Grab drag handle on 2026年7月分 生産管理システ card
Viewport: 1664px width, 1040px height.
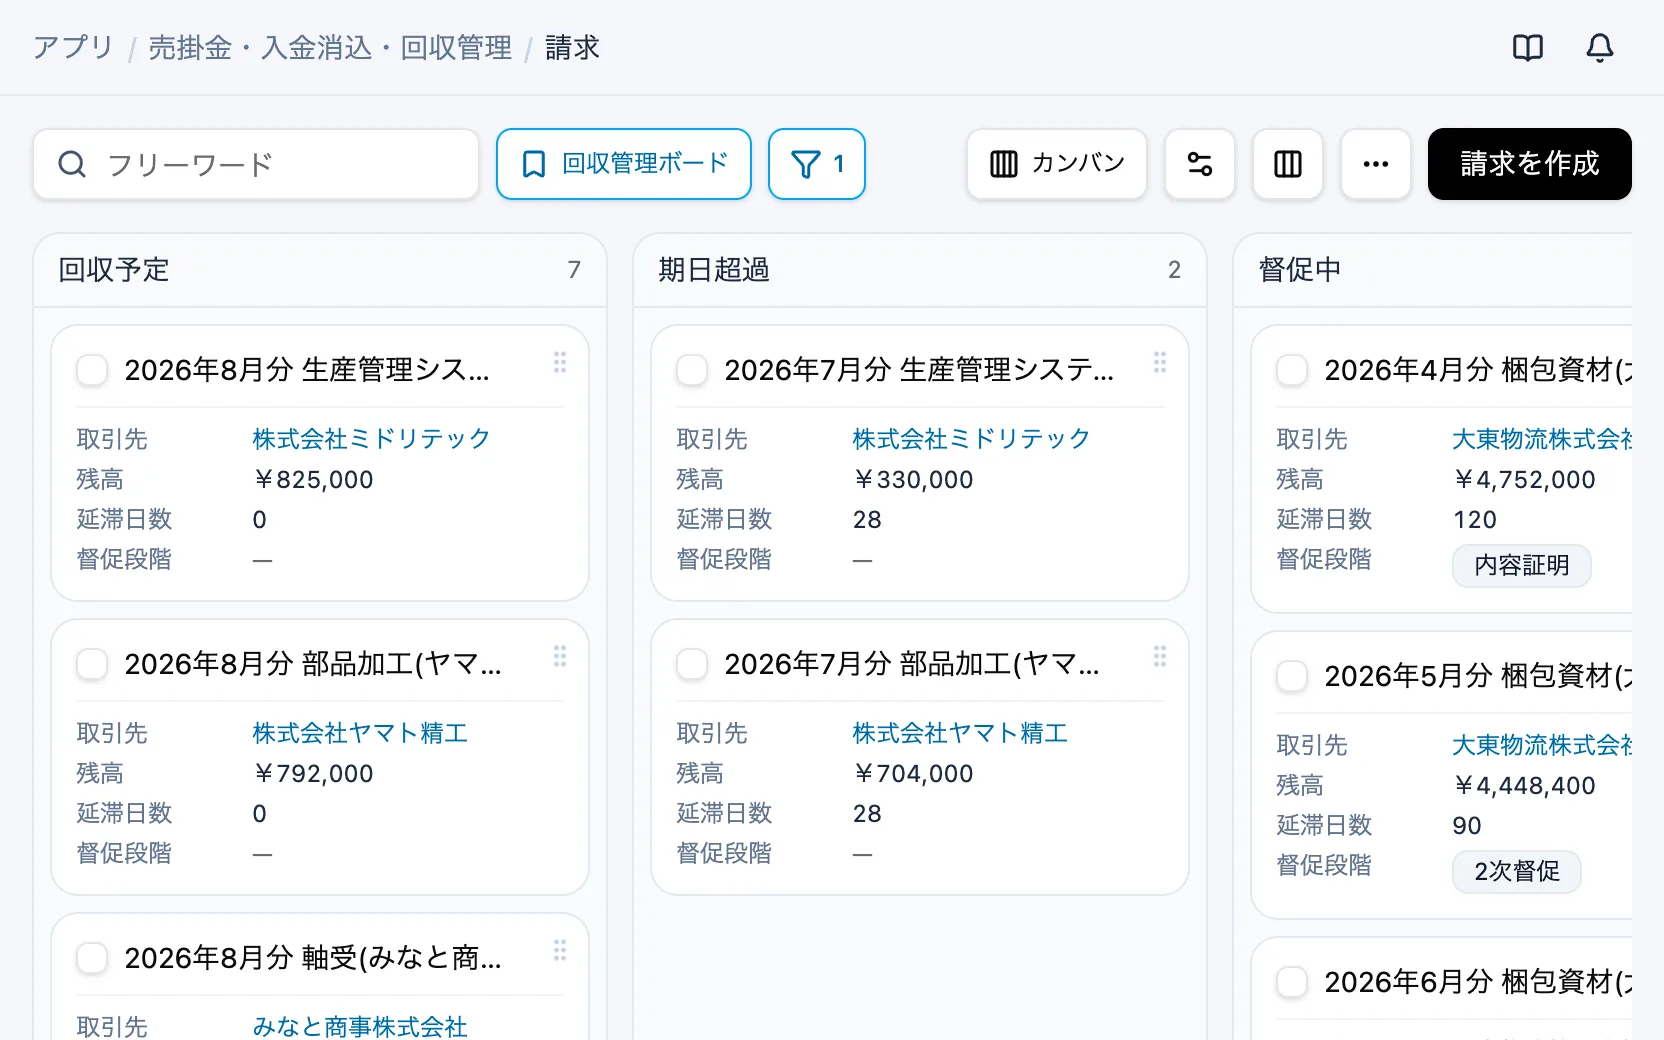point(1160,362)
